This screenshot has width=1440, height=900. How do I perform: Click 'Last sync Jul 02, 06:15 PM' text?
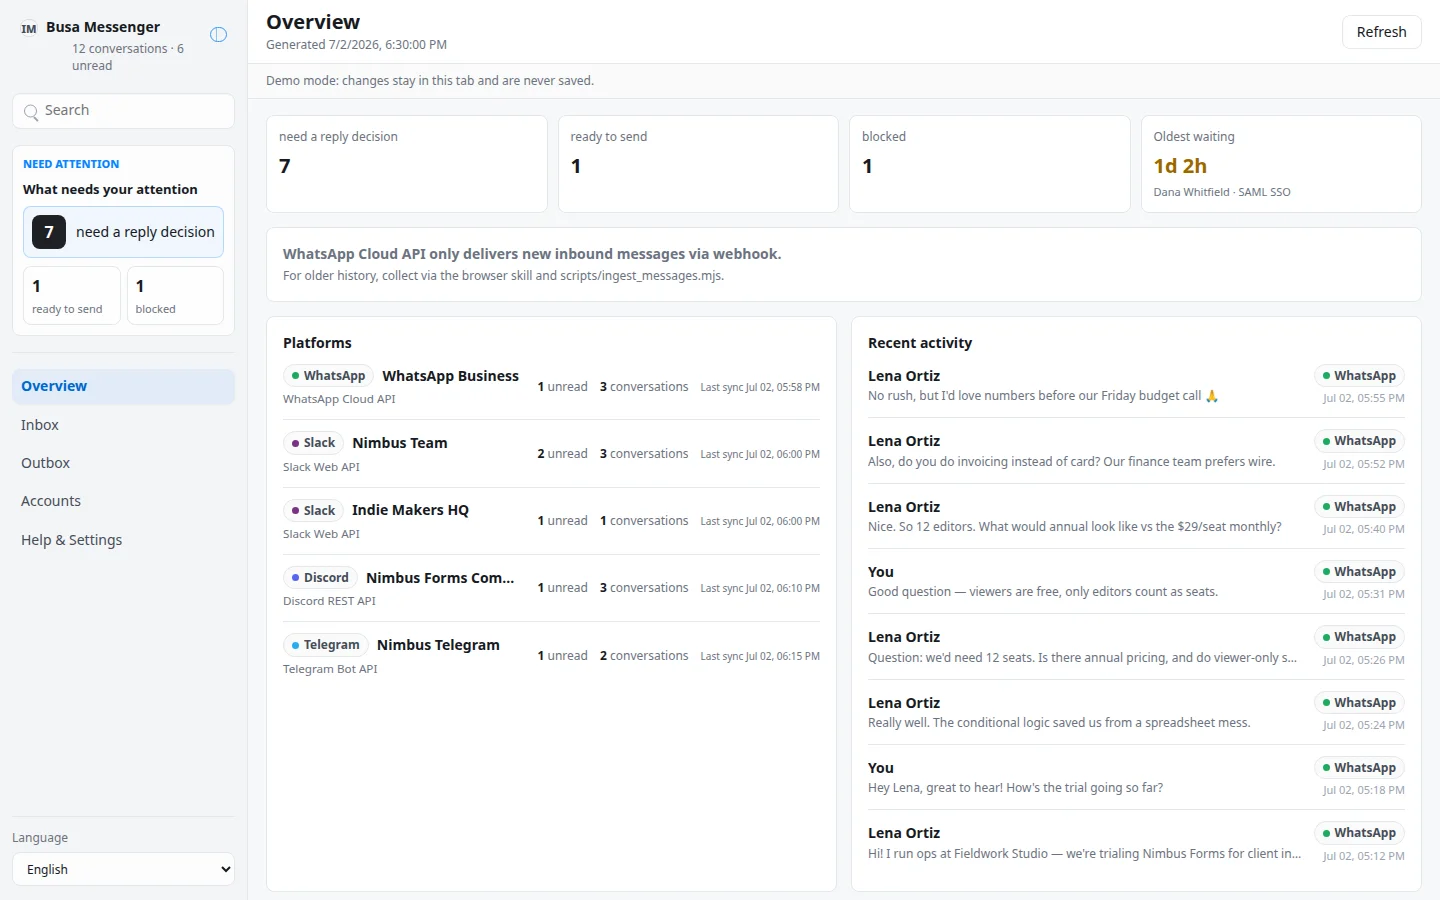[760, 656]
